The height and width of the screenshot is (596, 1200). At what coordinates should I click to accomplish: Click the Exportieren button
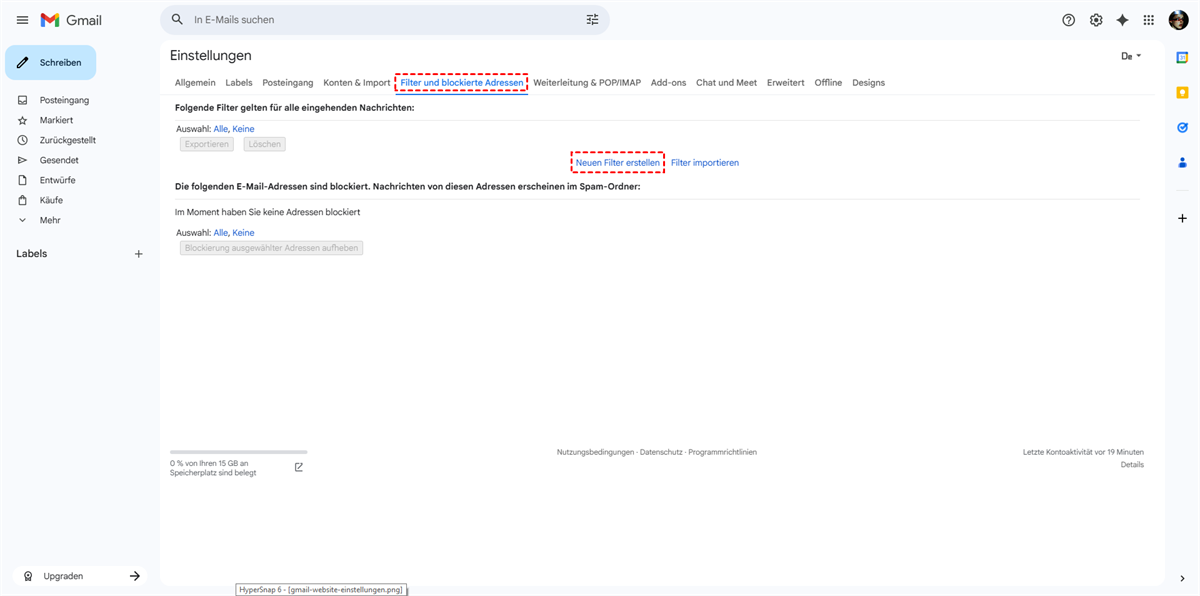[x=207, y=144]
